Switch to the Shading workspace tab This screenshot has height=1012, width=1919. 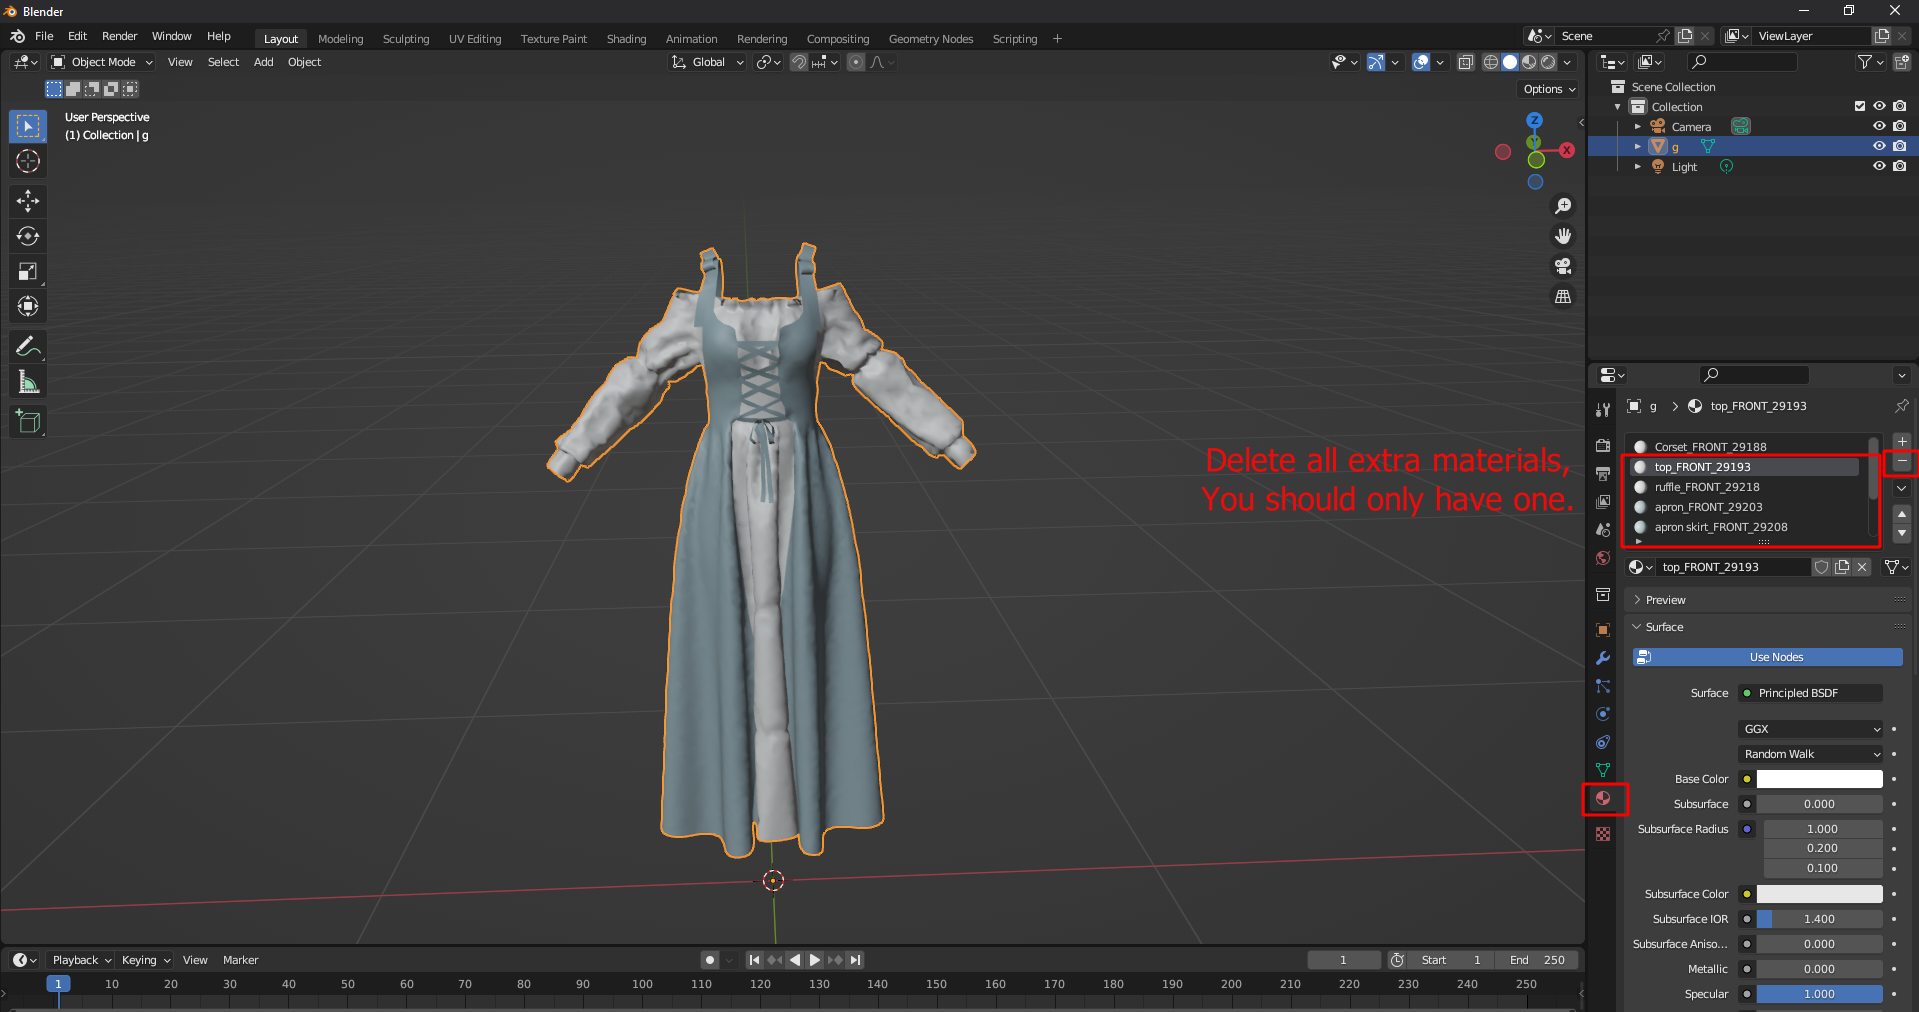tap(626, 39)
